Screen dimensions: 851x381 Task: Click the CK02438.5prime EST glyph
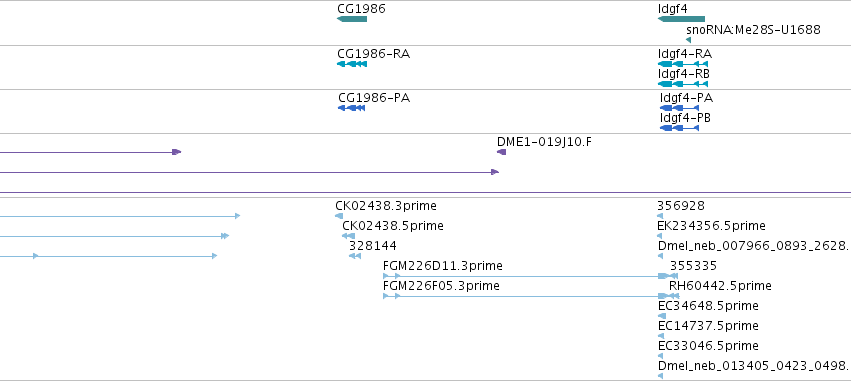tap(348, 236)
